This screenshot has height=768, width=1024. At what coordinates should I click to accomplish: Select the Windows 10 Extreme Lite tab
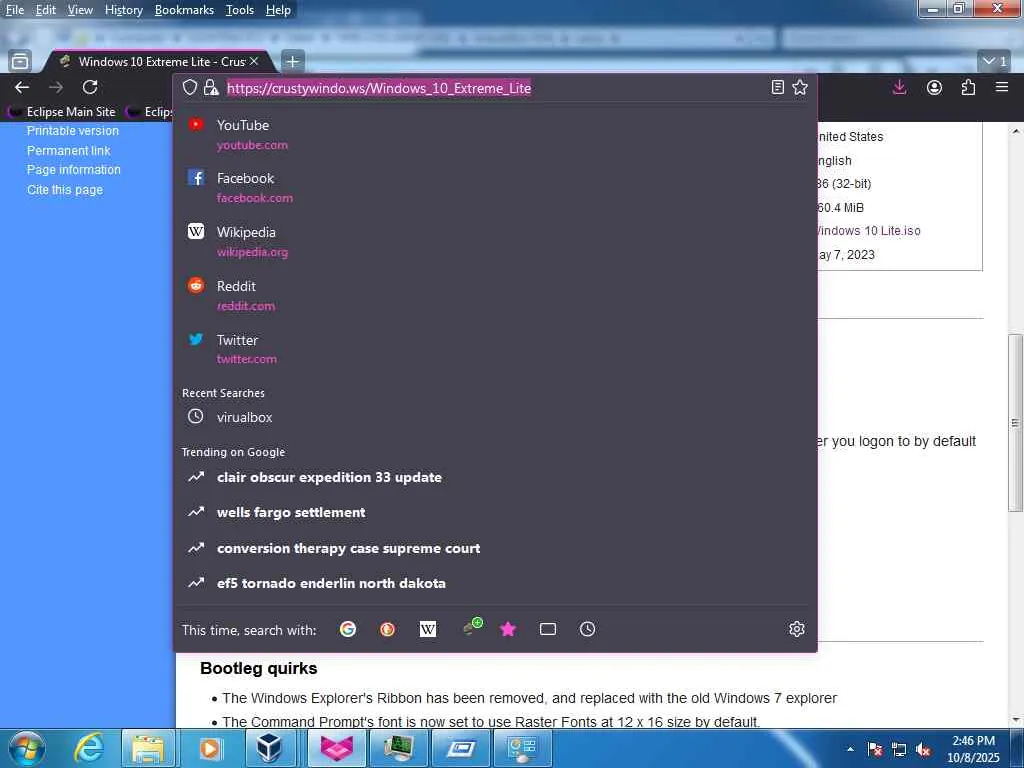coord(157,61)
